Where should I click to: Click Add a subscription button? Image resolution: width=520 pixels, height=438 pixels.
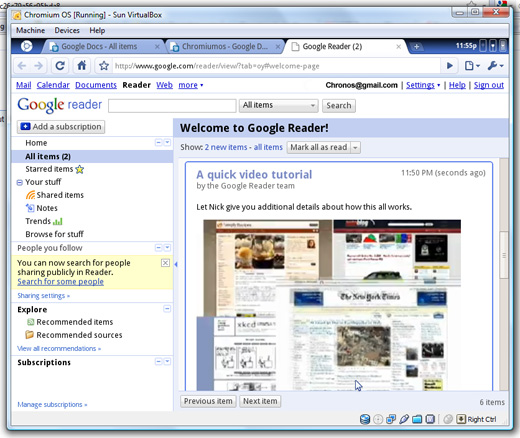(x=61, y=127)
